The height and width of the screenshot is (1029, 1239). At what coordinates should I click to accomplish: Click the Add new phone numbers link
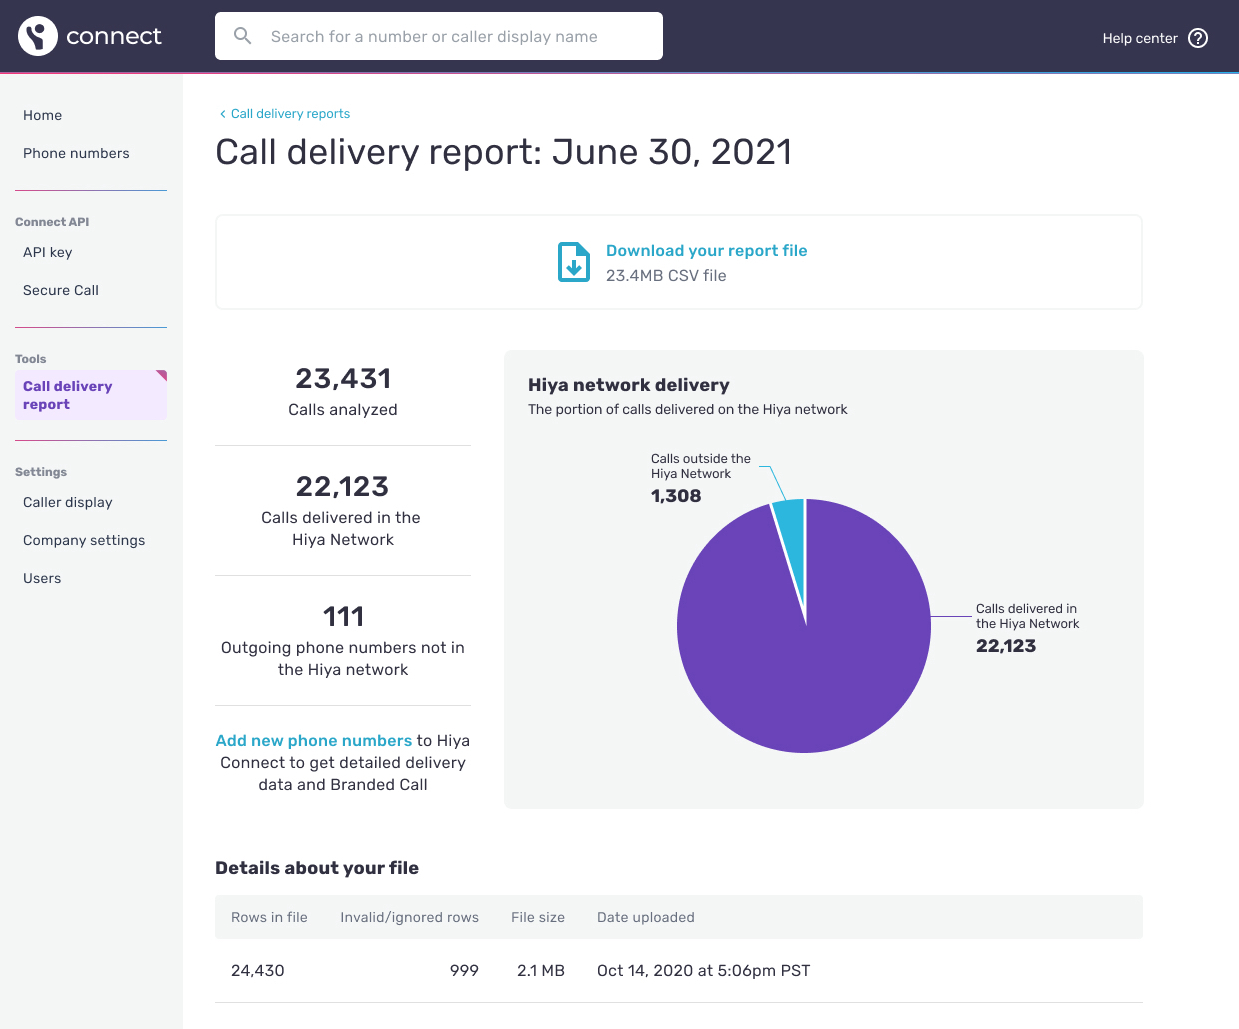(313, 740)
